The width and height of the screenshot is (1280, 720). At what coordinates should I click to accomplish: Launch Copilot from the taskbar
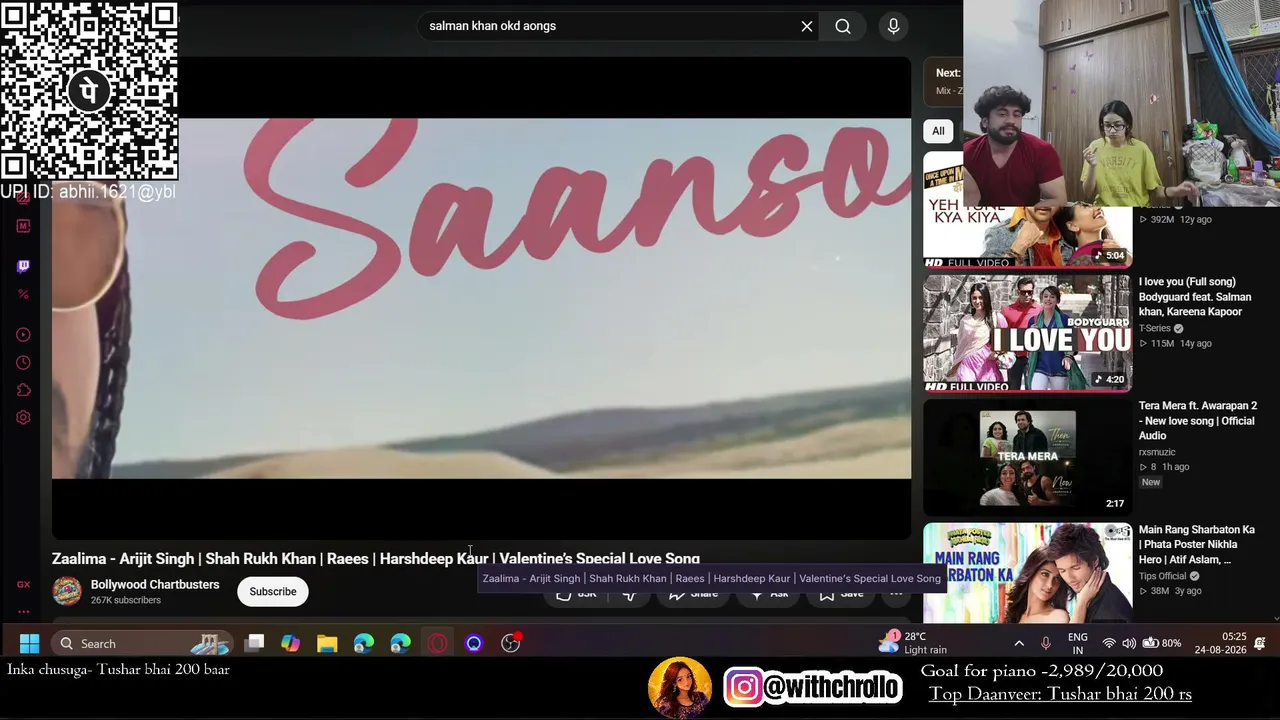(x=290, y=643)
